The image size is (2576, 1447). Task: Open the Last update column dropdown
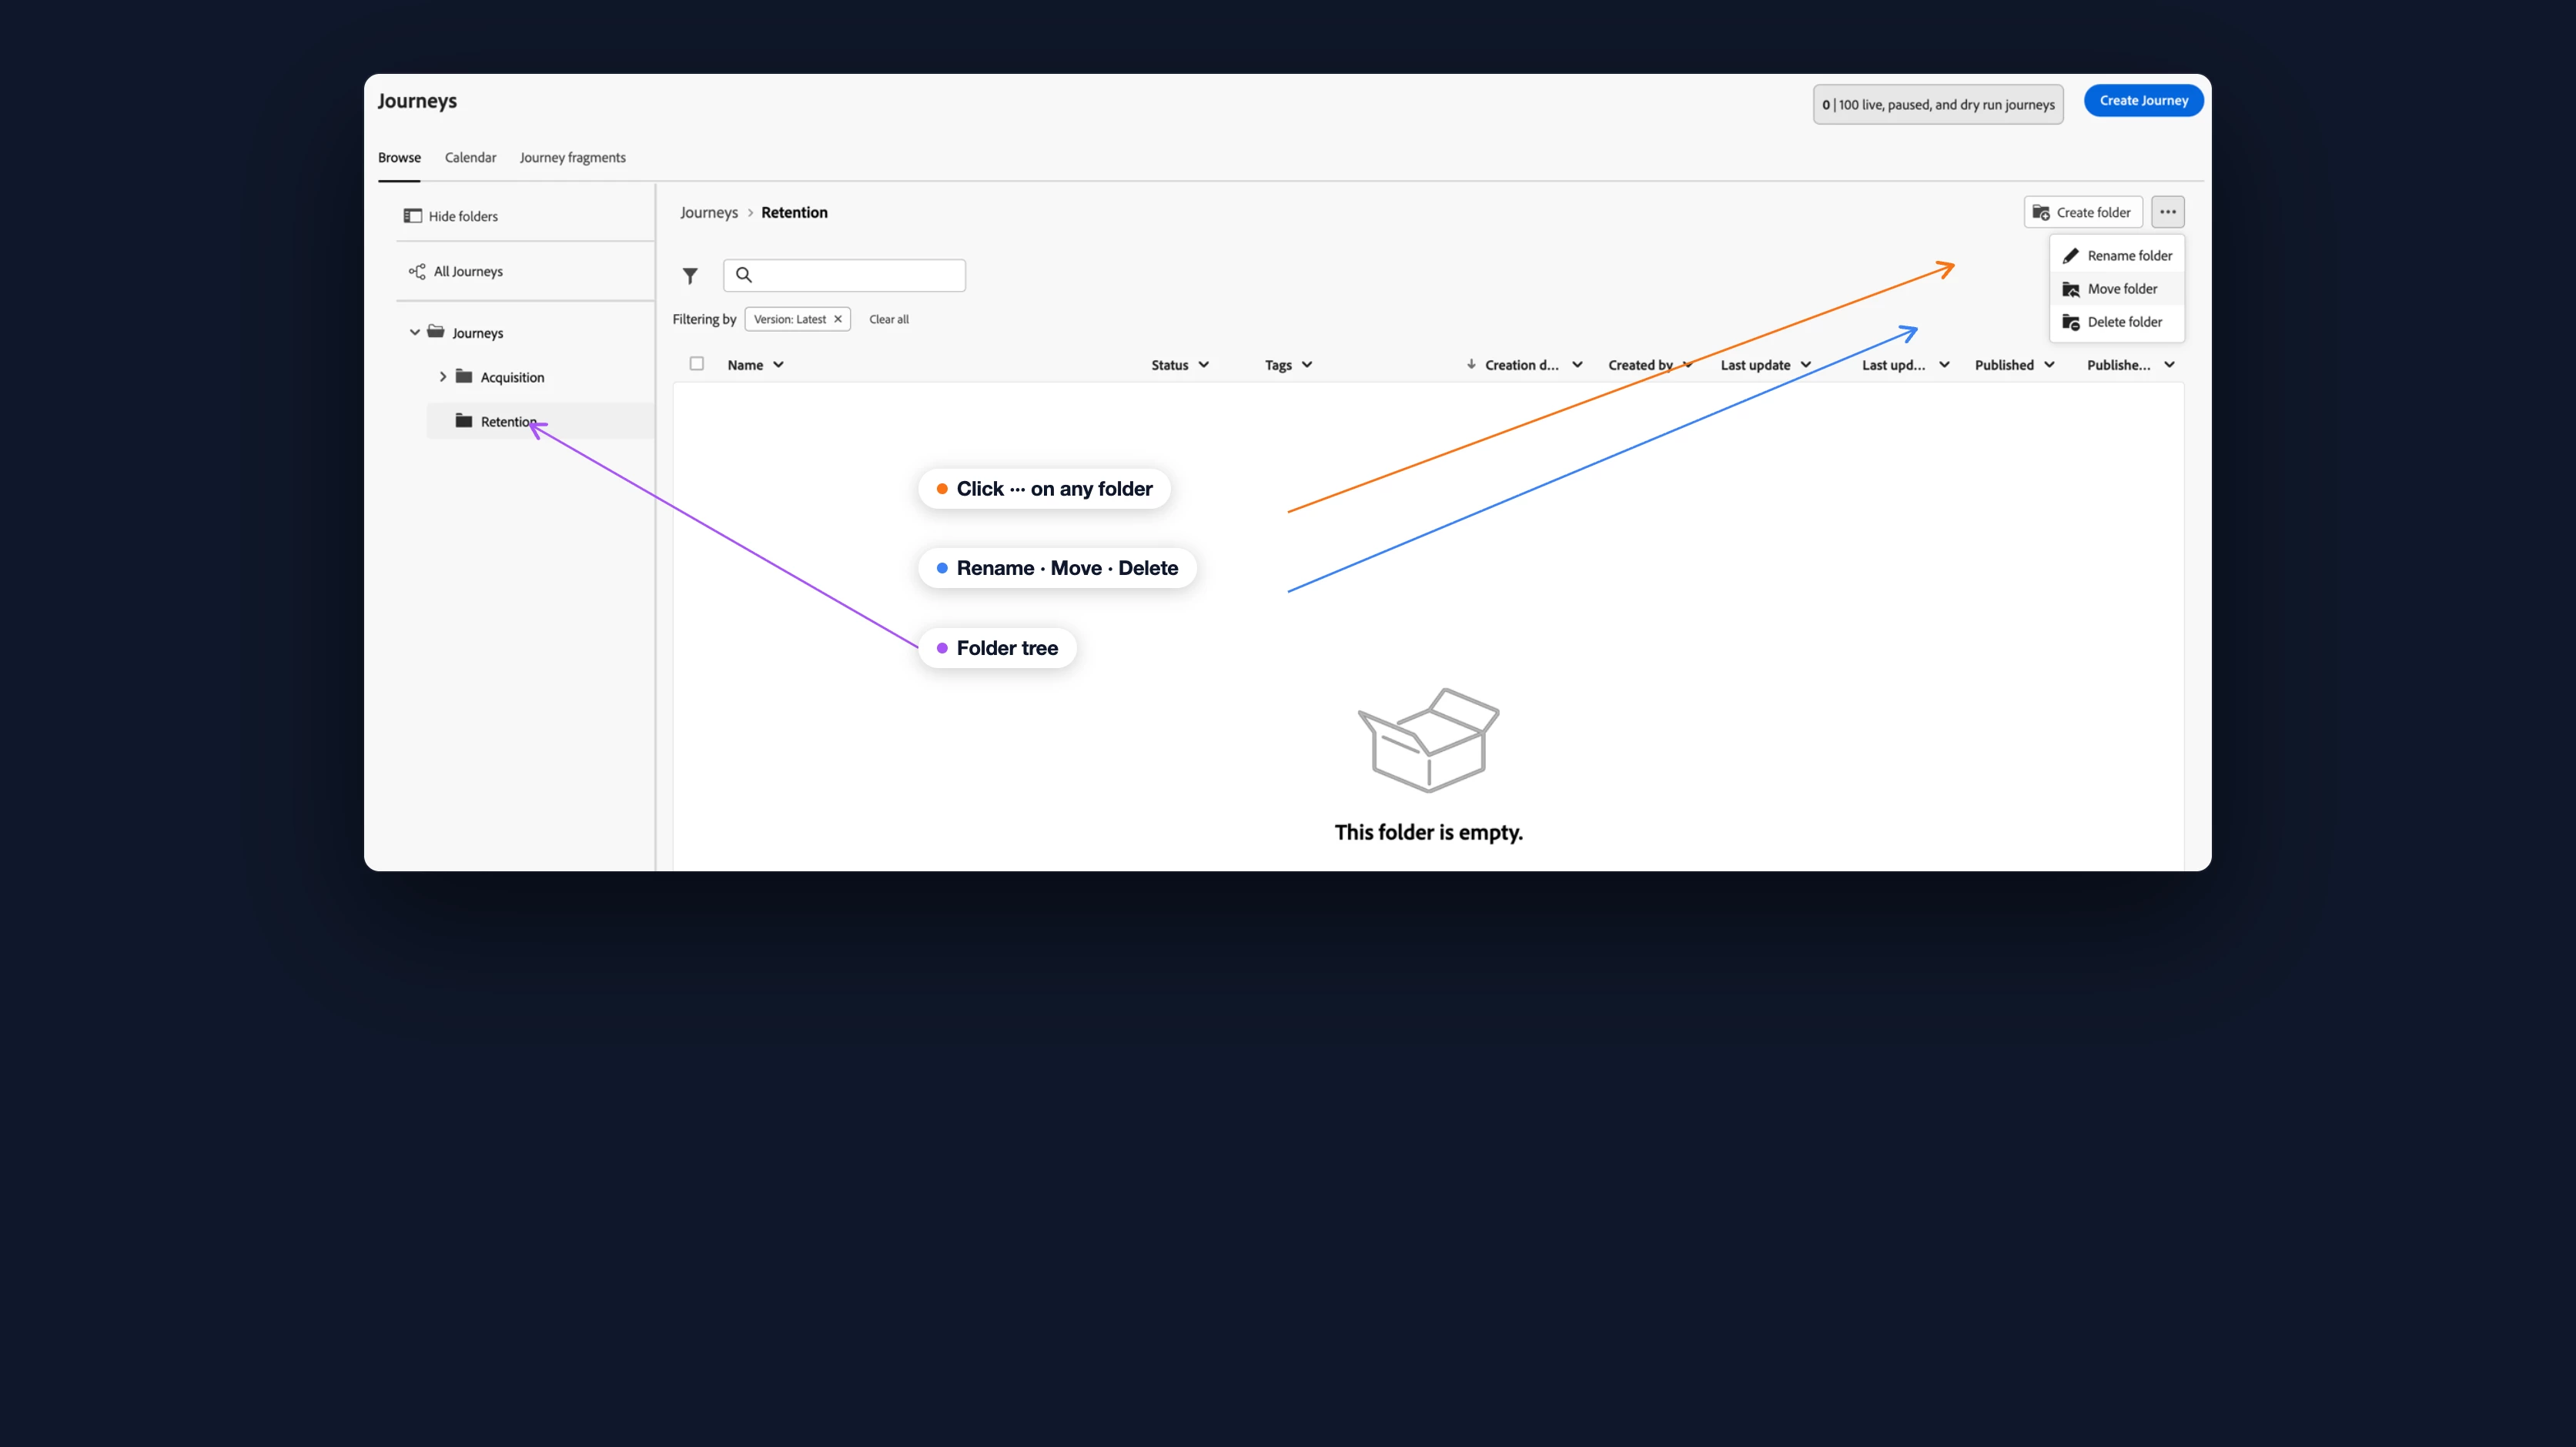coord(1806,365)
